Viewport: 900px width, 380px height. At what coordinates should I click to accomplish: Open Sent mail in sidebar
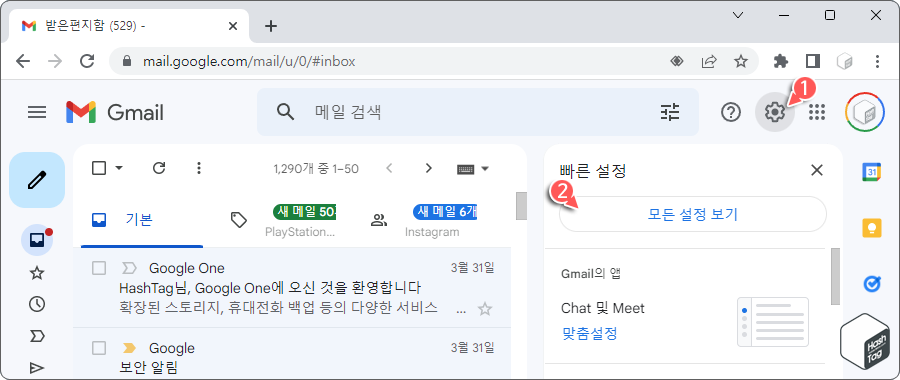click(37, 368)
